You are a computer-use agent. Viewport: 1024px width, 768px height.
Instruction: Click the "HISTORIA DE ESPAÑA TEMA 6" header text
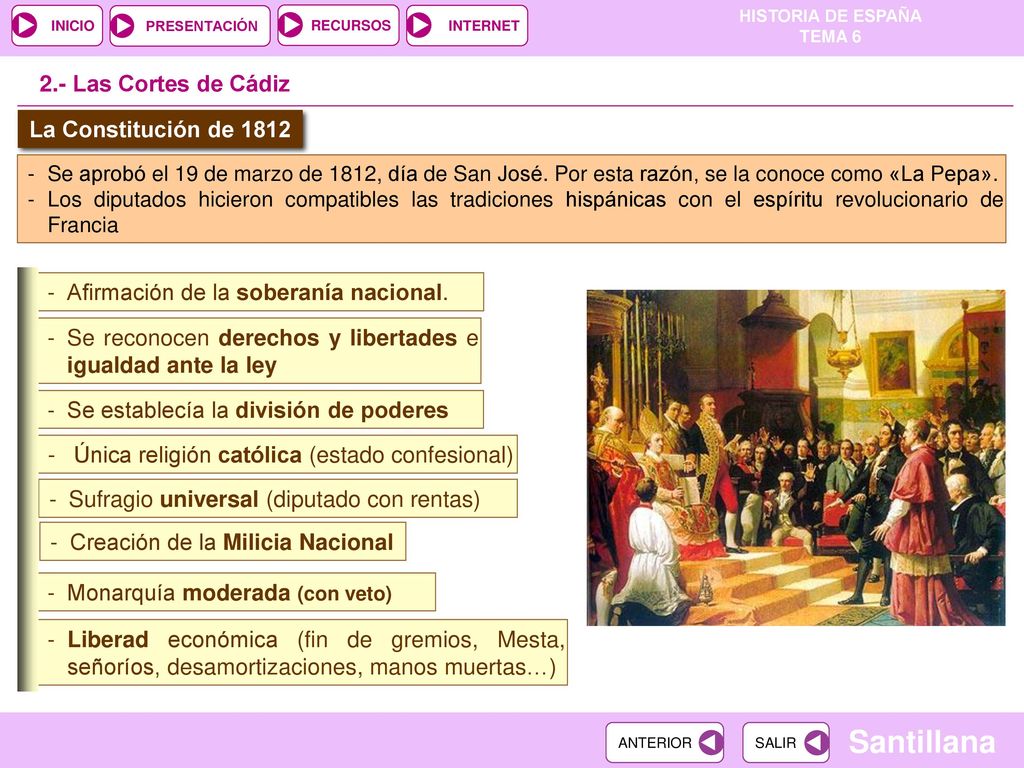click(x=830, y=26)
